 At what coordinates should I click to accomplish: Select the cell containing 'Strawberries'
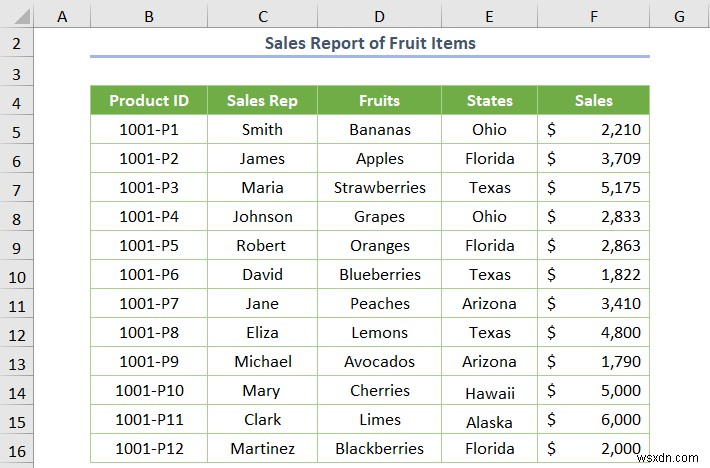380,188
